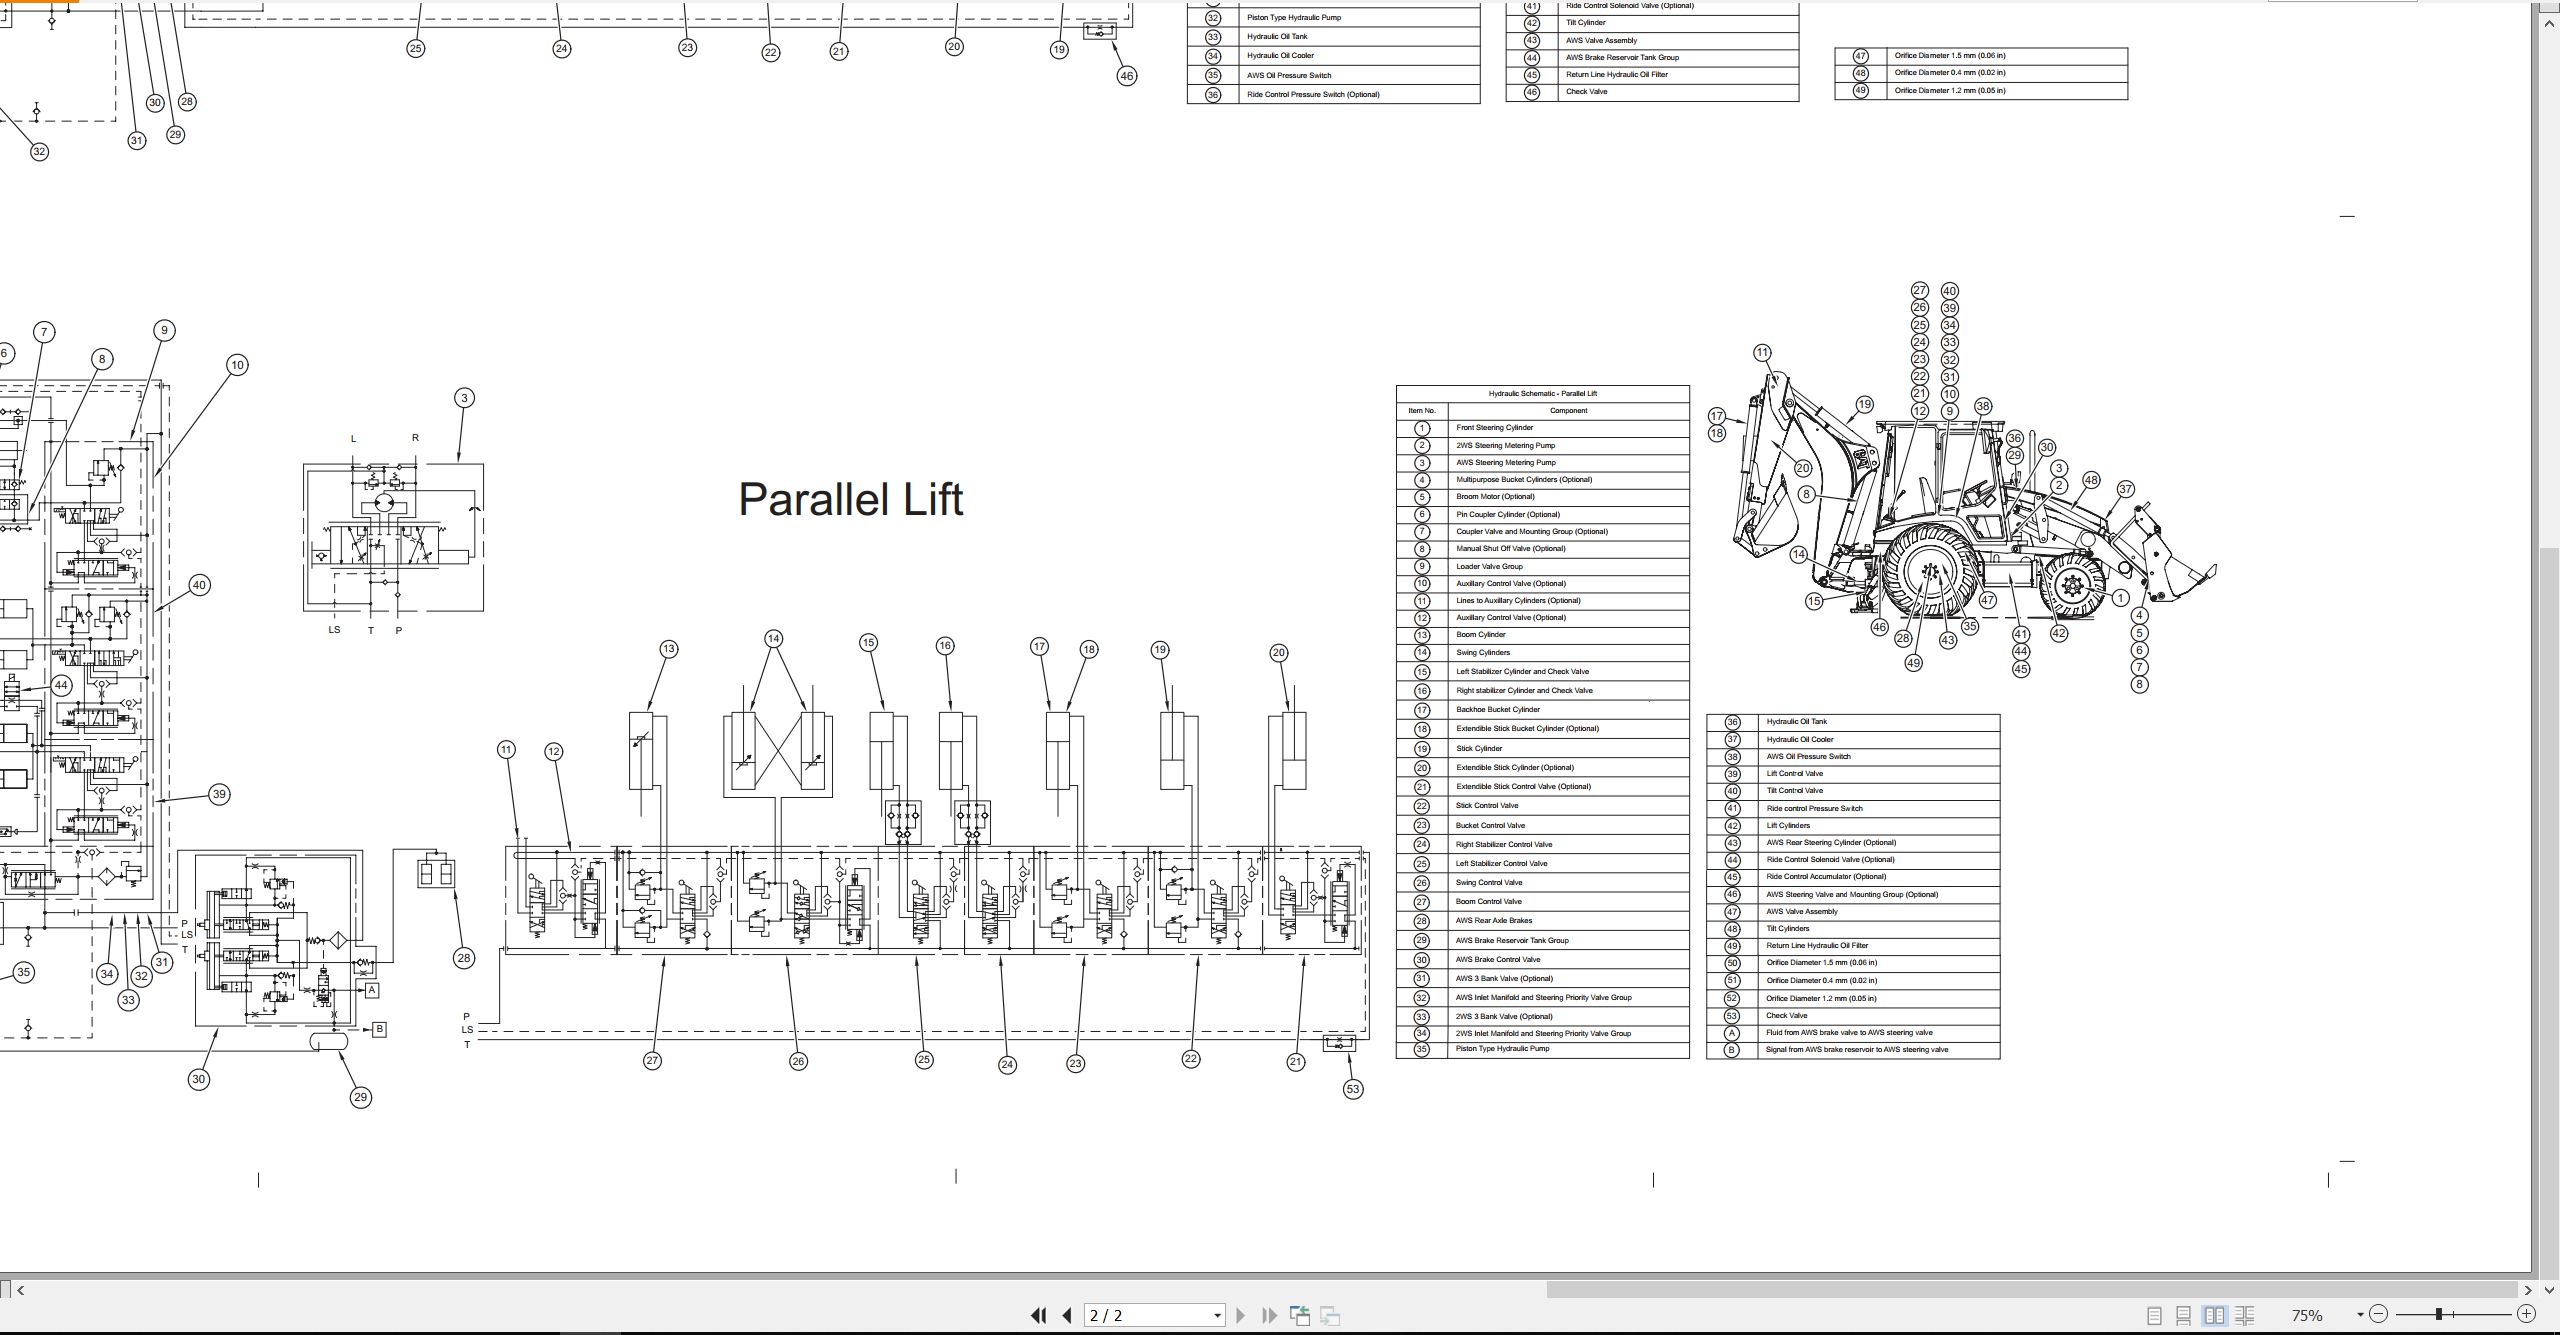
Task: Click the horizontal scrollbar left arrow
Action: tap(21, 1290)
